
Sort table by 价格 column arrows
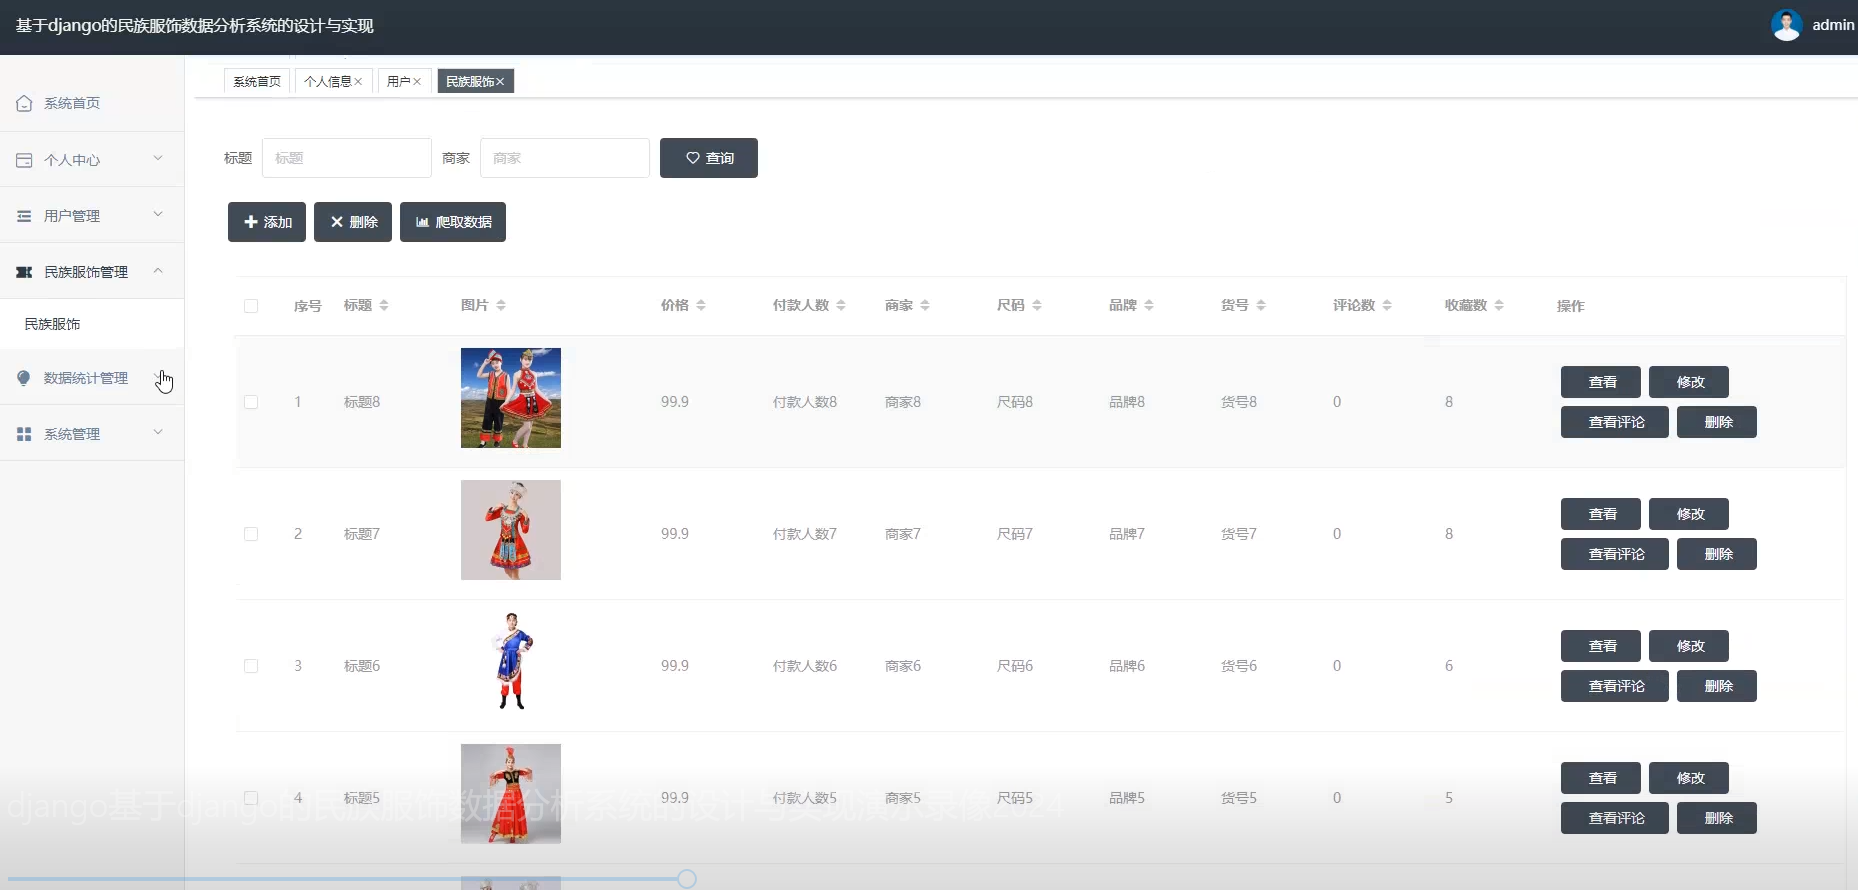tap(701, 305)
